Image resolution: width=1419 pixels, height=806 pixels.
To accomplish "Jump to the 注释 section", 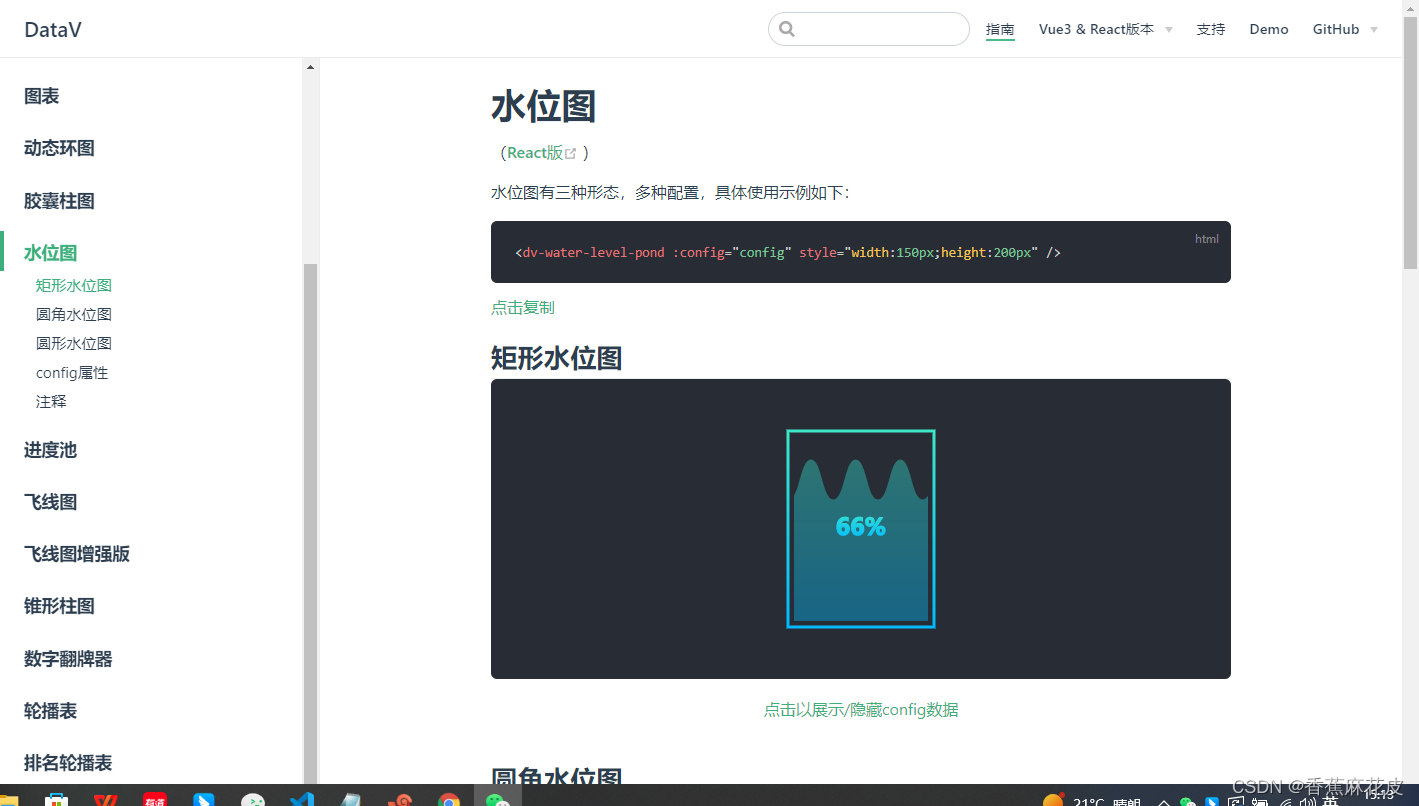I will click(x=51, y=401).
